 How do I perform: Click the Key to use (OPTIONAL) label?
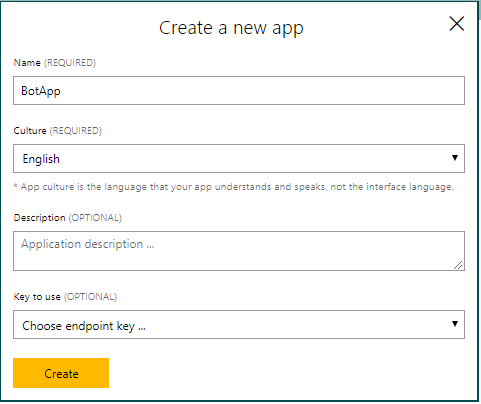(65, 297)
